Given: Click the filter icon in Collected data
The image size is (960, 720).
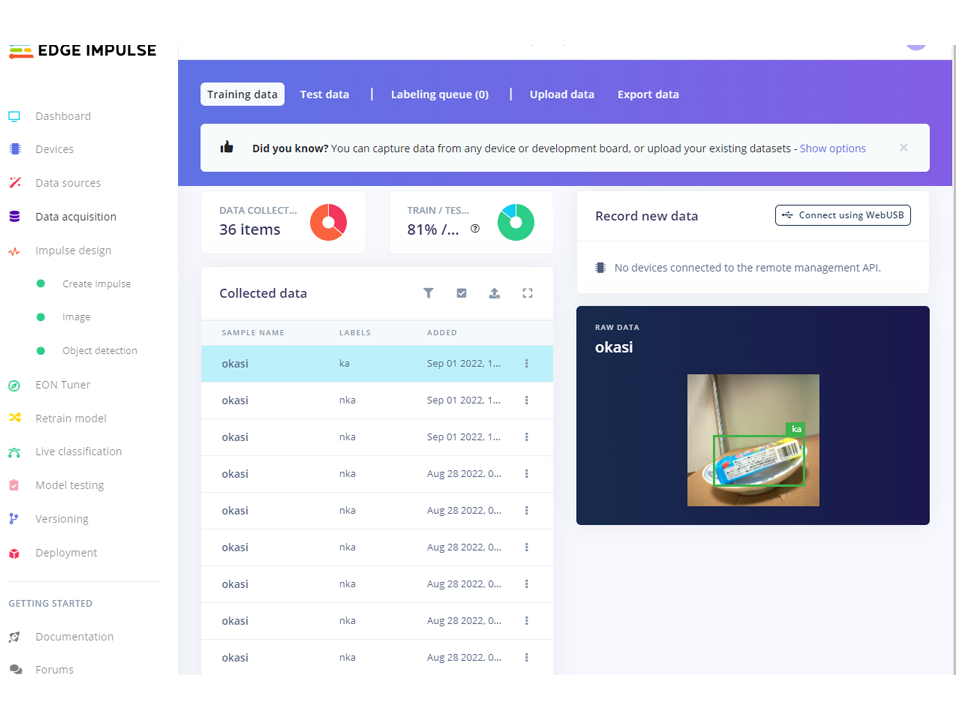Looking at the screenshot, I should pyautogui.click(x=428, y=293).
